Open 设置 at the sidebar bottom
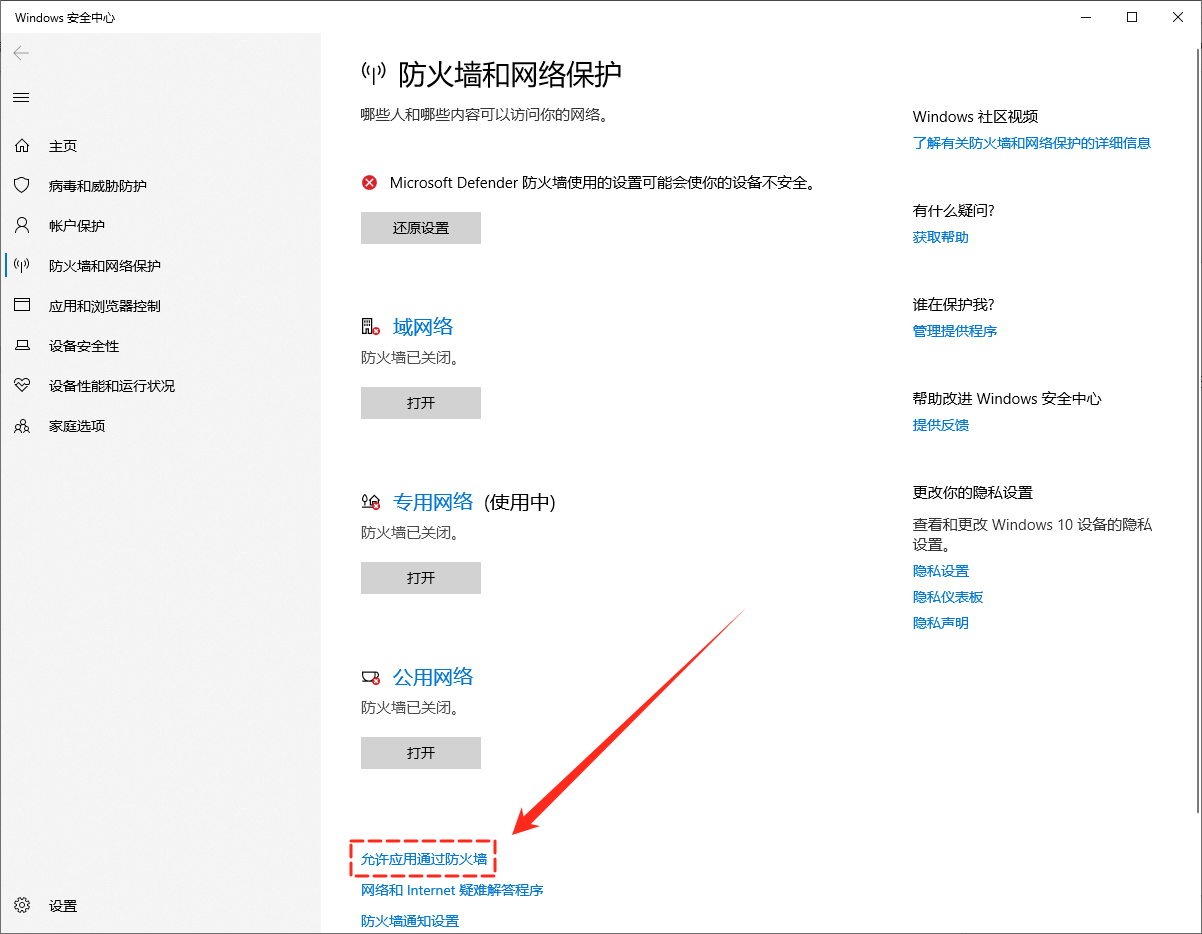 tap(63, 906)
